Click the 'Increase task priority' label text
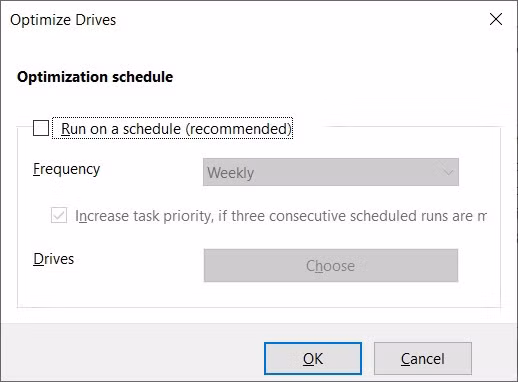Image resolution: width=518 pixels, height=382 pixels. [x=144, y=216]
